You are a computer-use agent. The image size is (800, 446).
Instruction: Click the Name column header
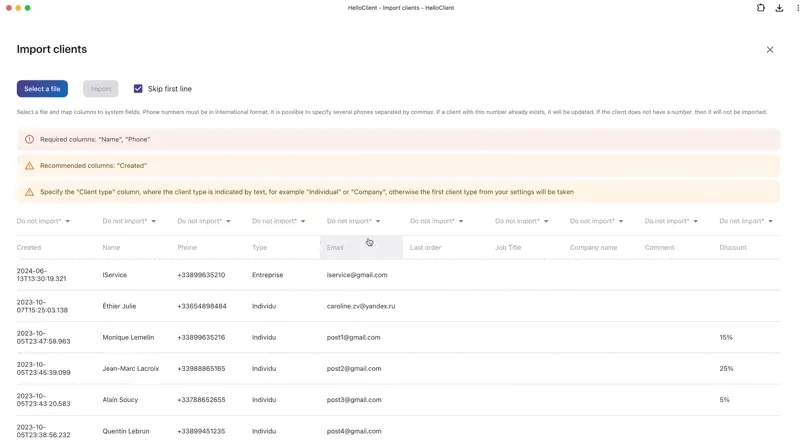[x=111, y=247]
